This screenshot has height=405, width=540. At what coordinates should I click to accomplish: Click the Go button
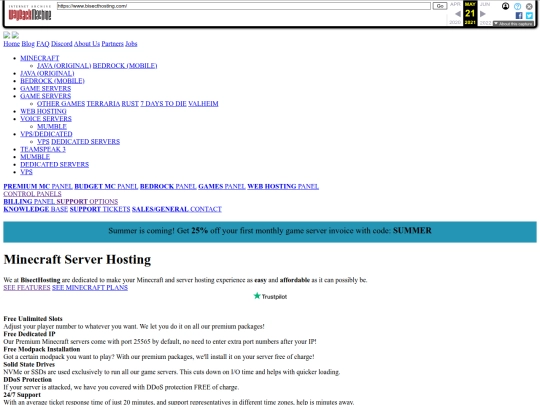tap(440, 6)
